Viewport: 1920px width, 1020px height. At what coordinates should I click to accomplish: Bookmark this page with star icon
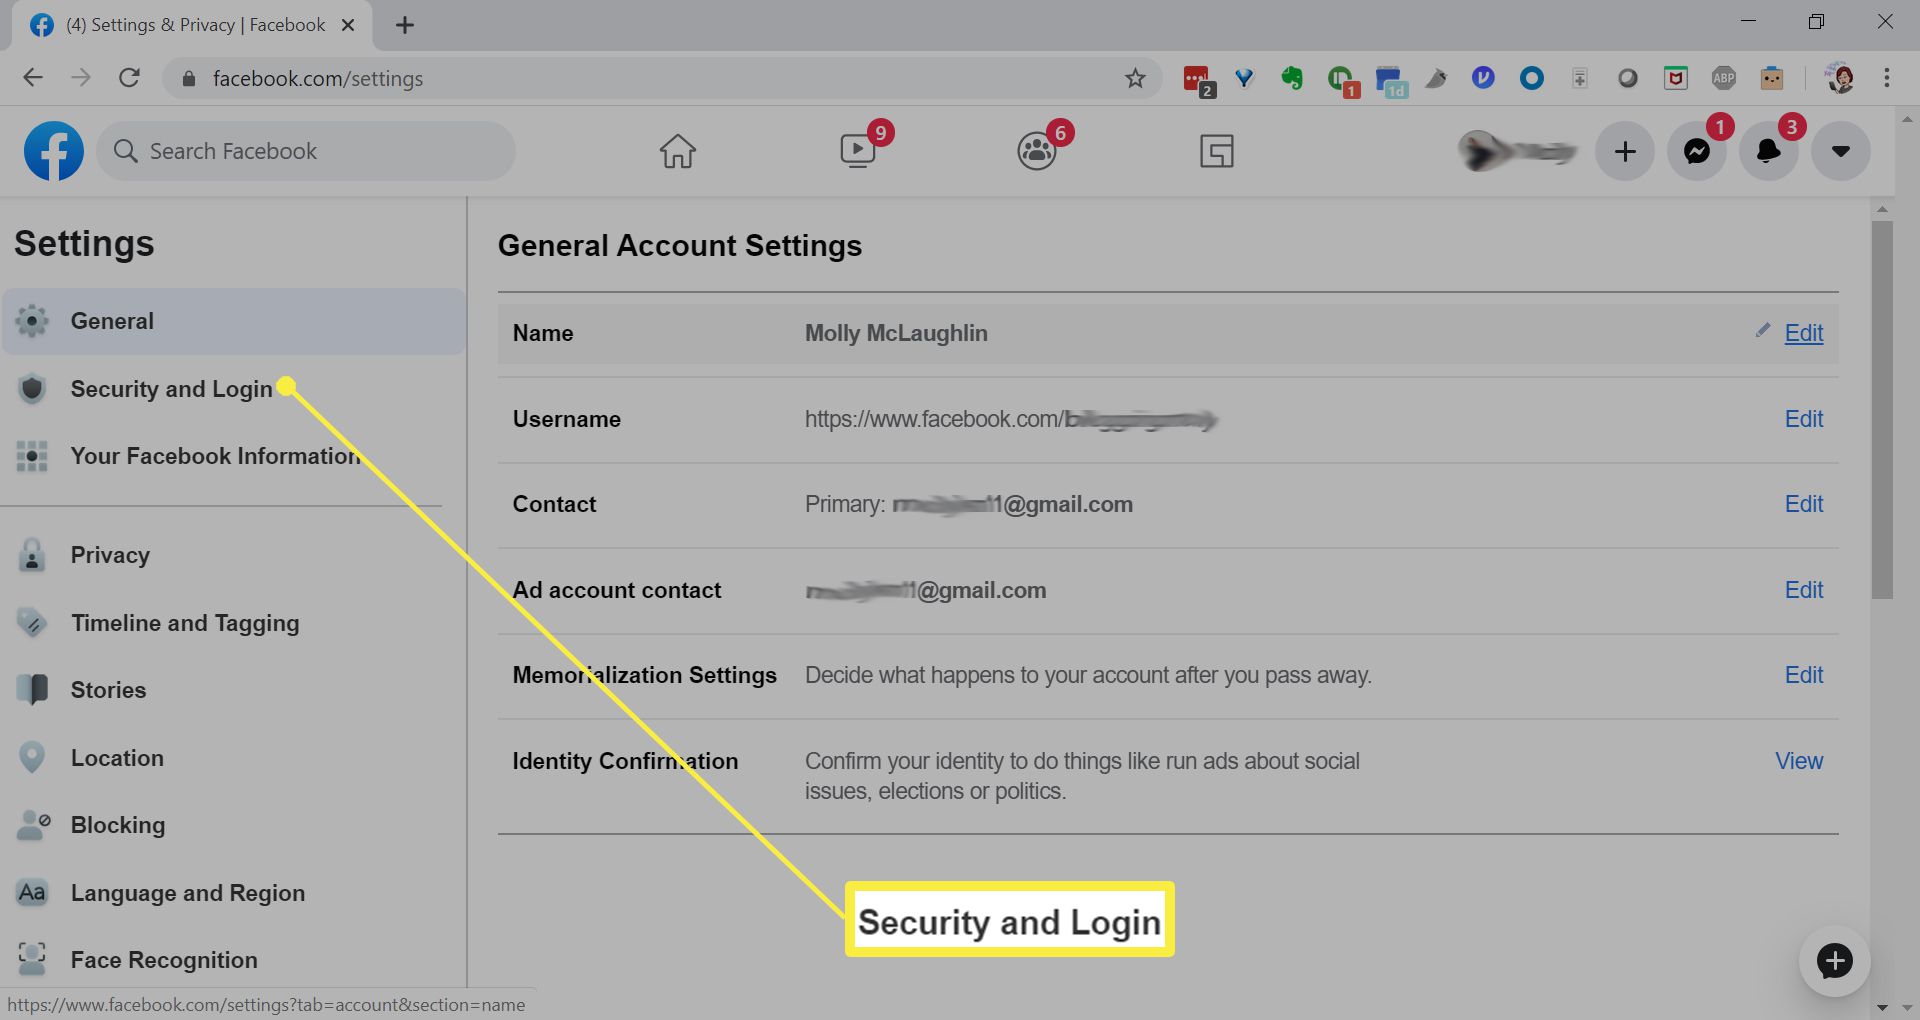pyautogui.click(x=1135, y=78)
